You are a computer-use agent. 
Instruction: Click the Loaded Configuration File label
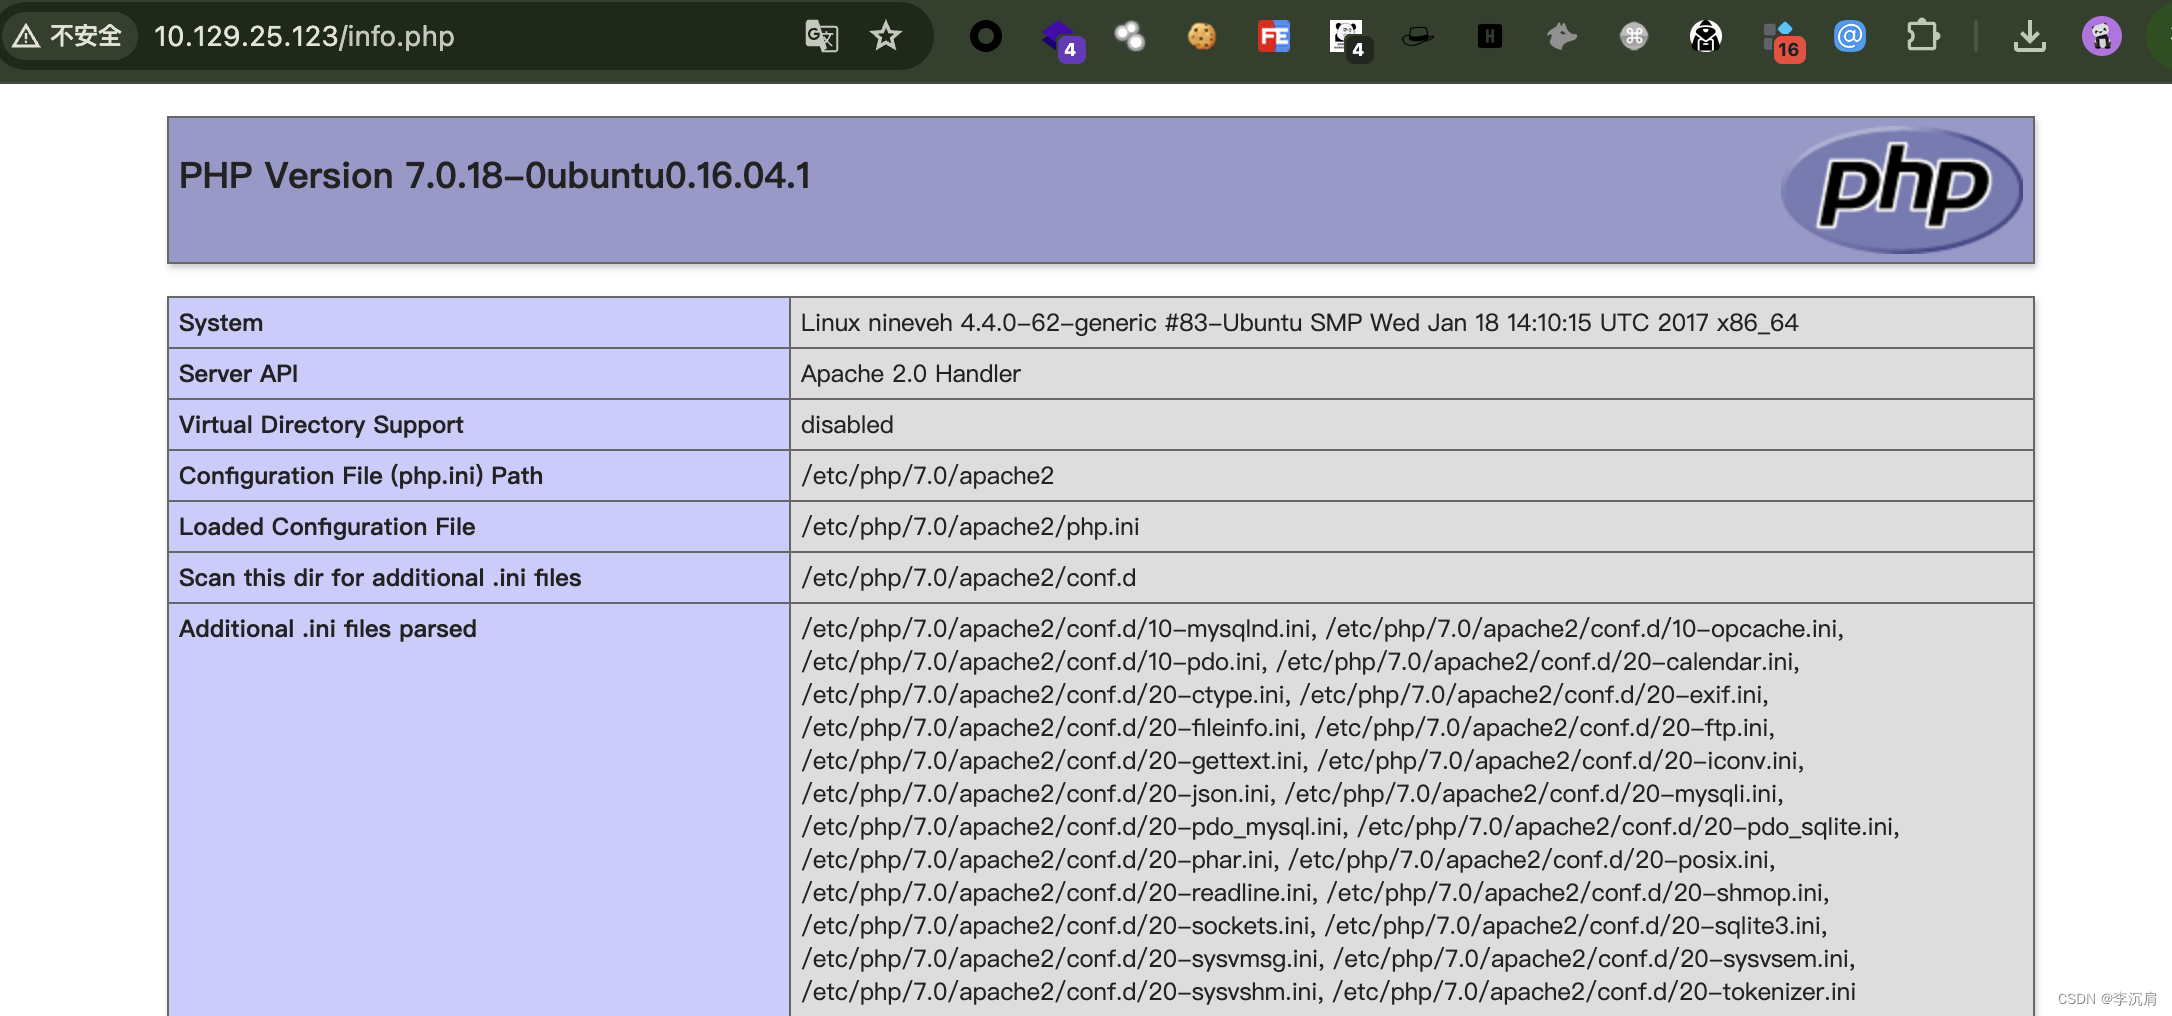327,527
